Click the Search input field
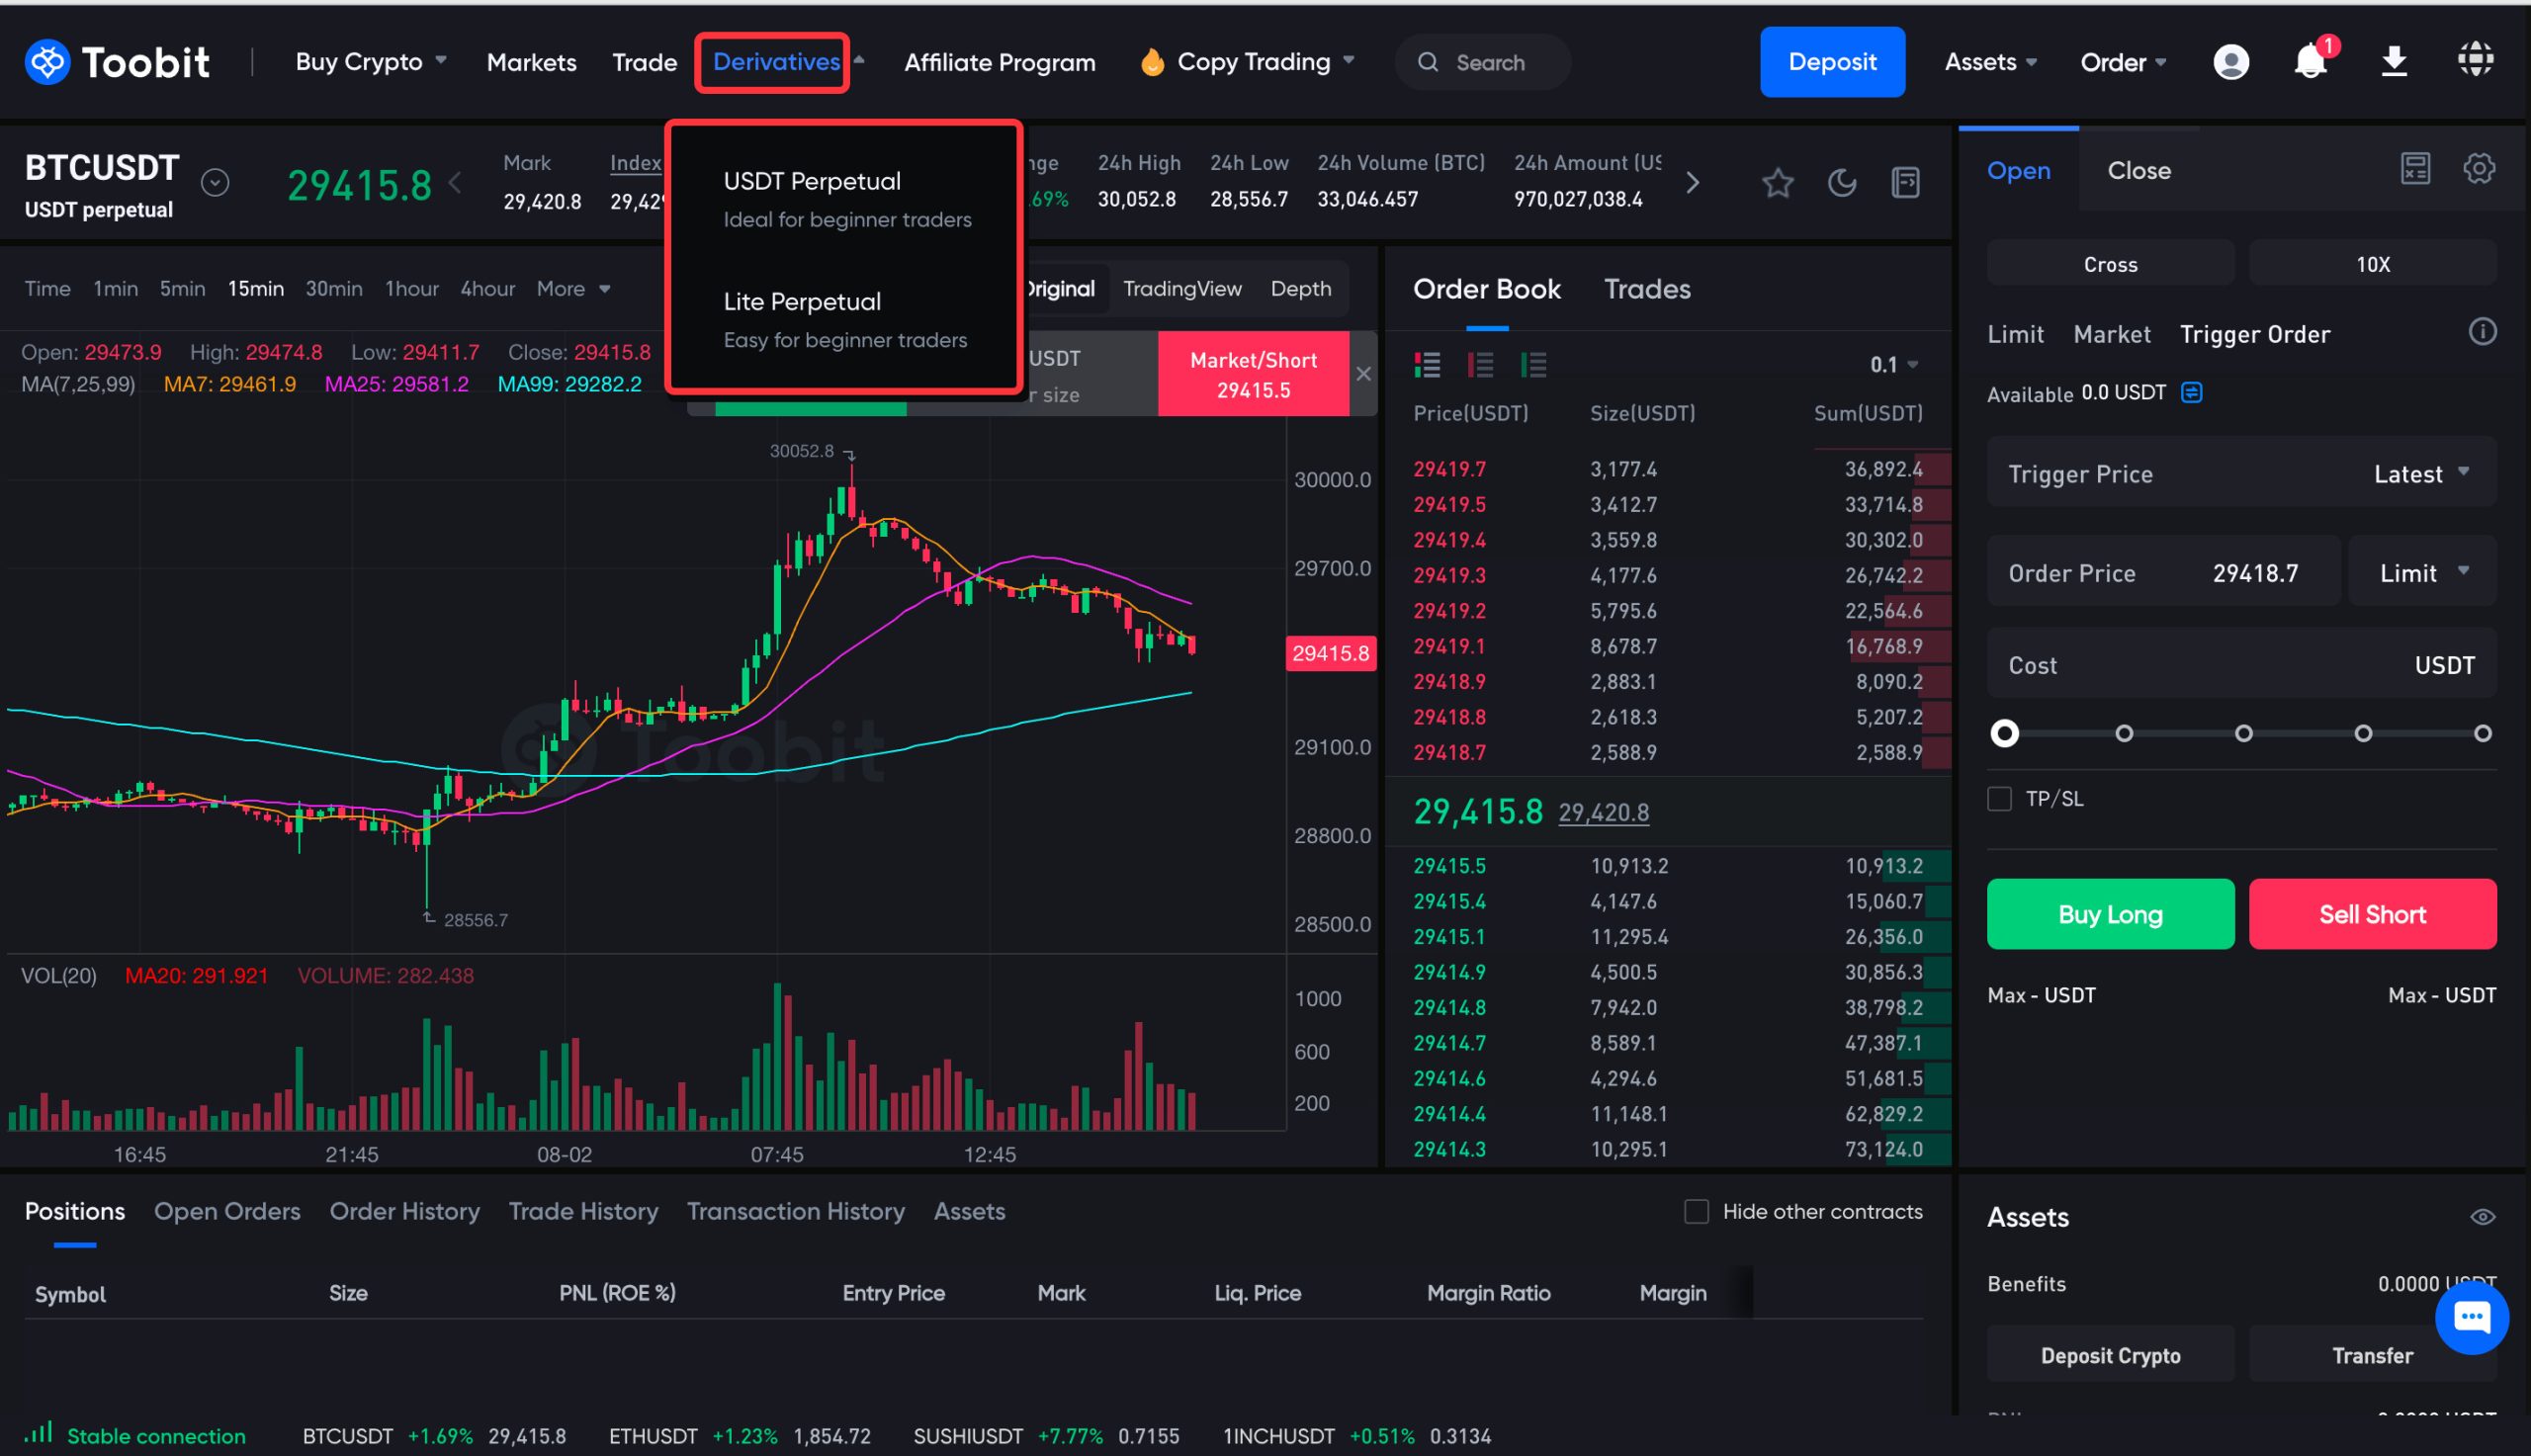This screenshot has width=2531, height=1456. [1483, 62]
